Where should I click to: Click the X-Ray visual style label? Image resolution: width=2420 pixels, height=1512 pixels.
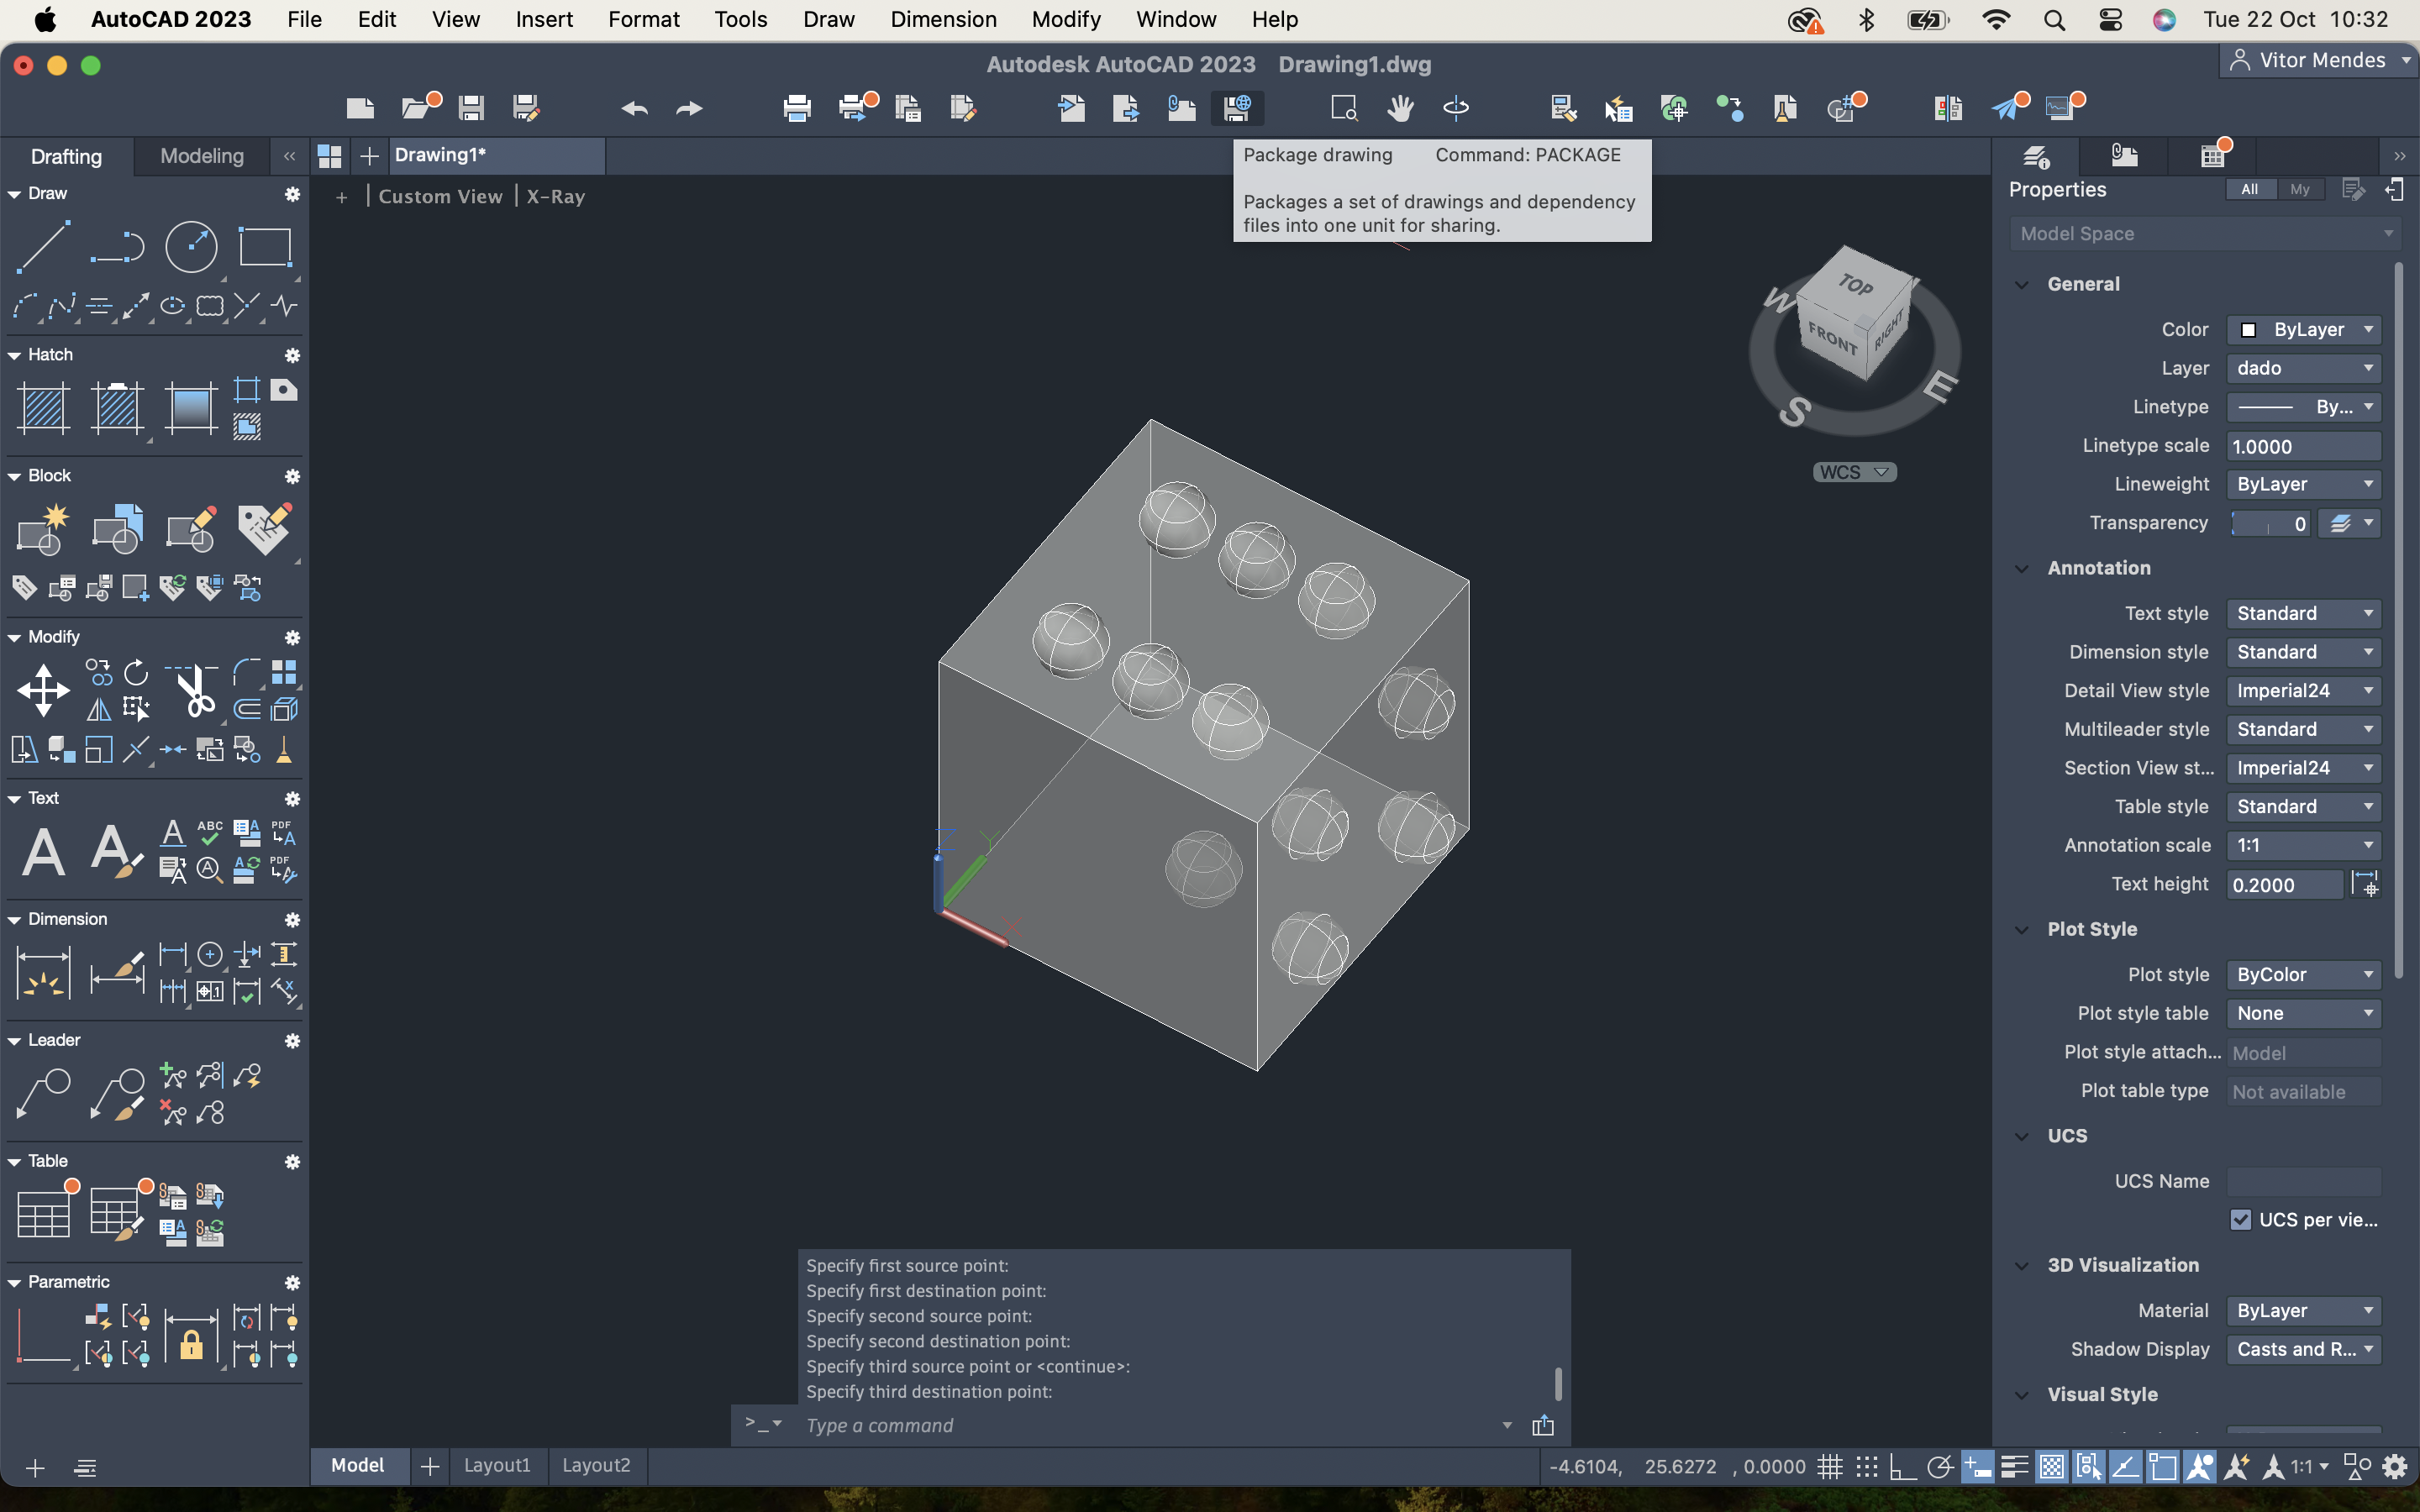pos(556,197)
